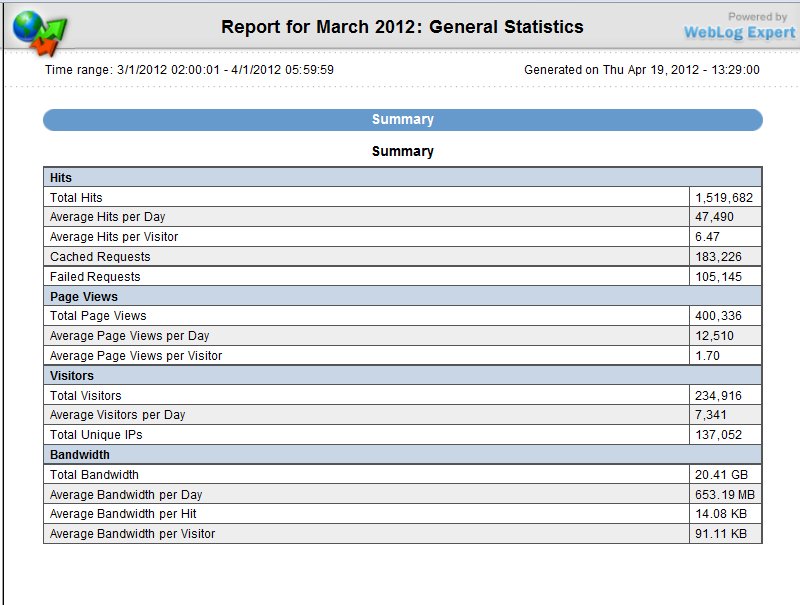The width and height of the screenshot is (800, 605).
Task: Select the value 7,341
Action: (710, 415)
